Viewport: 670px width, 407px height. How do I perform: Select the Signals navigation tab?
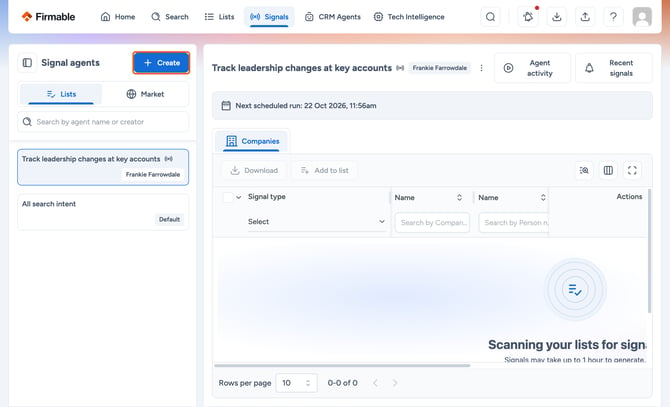(x=269, y=17)
